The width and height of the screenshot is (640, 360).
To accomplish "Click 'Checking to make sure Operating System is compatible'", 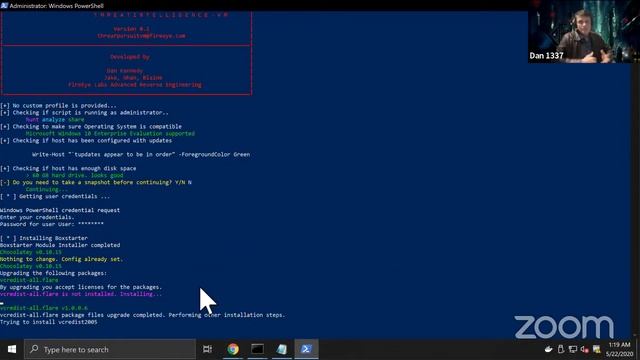I will pos(91,127).
